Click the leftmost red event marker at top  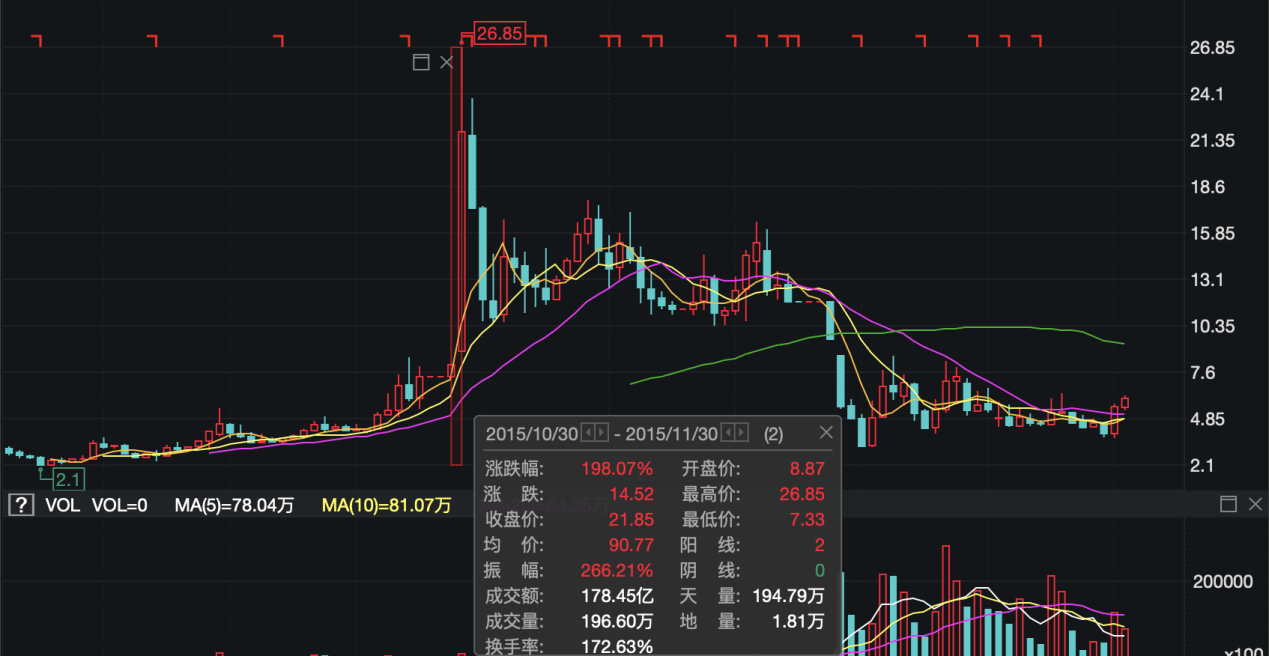tap(37, 40)
